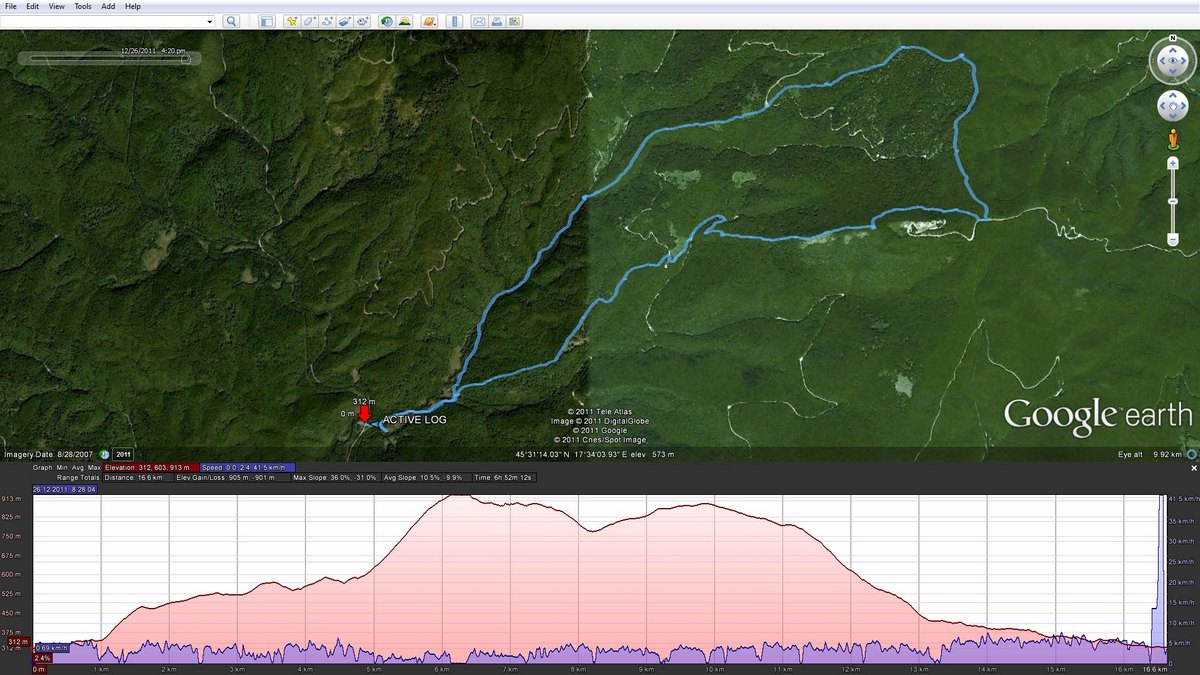1200x675 pixels.
Task: Click the status bar streaming indicator circle
Action: (x=1192, y=455)
